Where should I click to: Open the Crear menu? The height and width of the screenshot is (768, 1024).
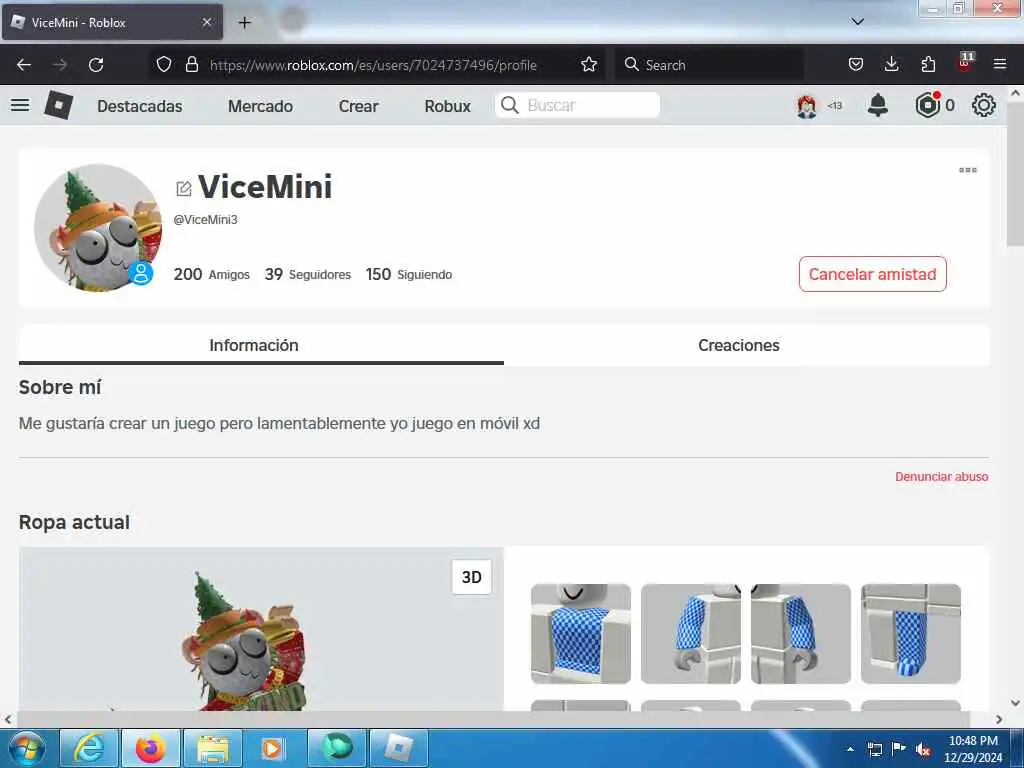coord(359,106)
